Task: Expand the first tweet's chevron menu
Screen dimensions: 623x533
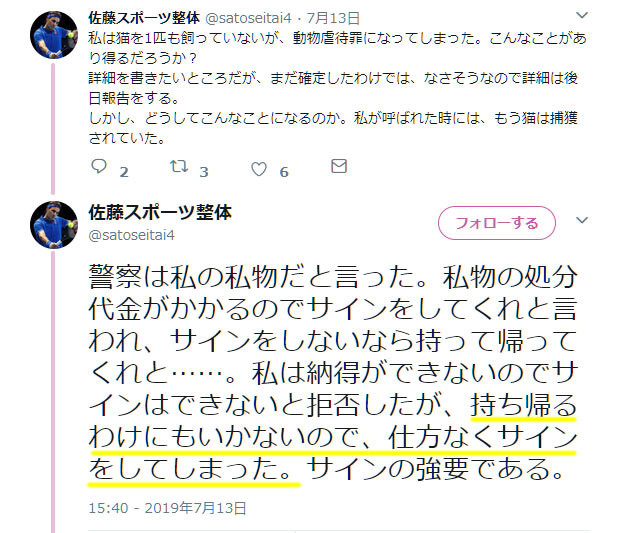Action: point(582,16)
